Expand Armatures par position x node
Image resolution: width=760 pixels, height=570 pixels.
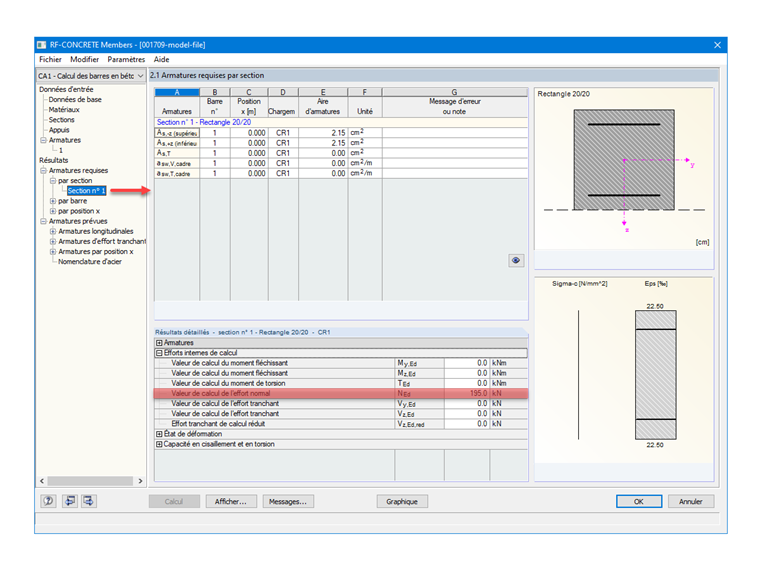click(x=53, y=252)
